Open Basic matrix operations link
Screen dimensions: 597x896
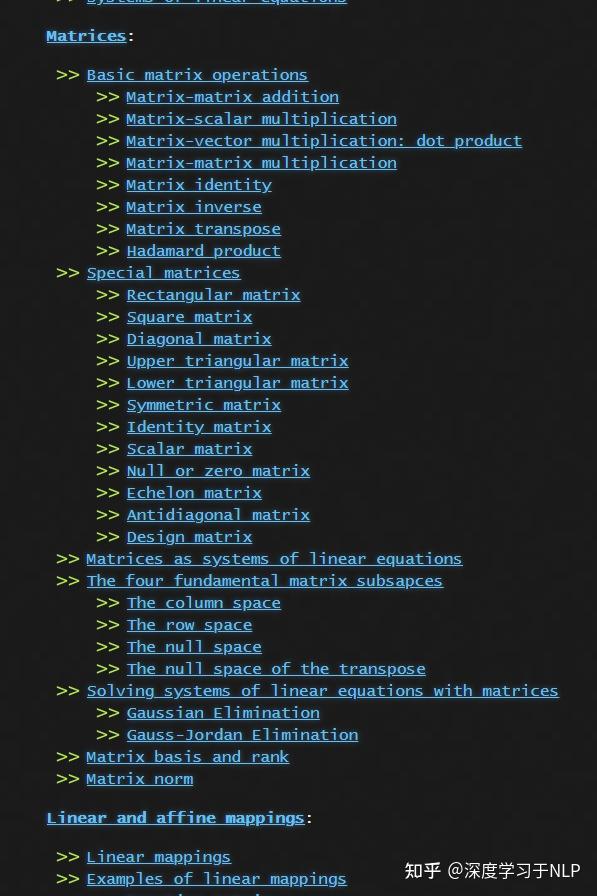pyautogui.click(x=197, y=75)
